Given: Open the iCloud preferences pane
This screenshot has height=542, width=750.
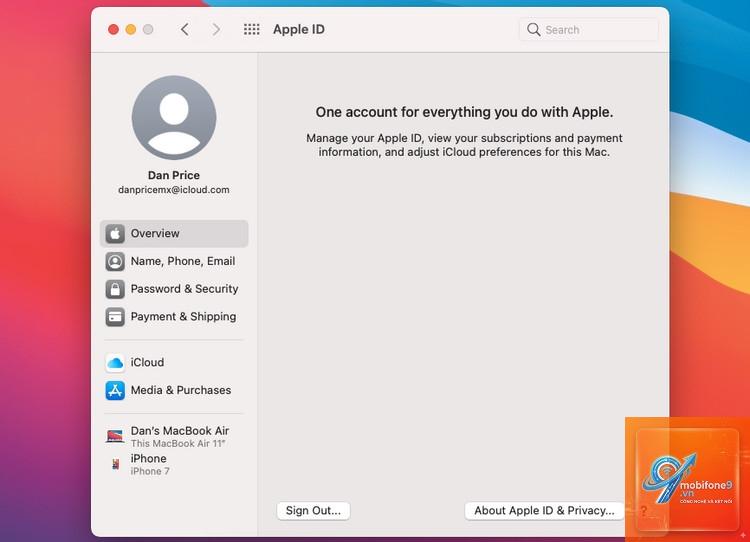Looking at the screenshot, I should pos(174,363).
